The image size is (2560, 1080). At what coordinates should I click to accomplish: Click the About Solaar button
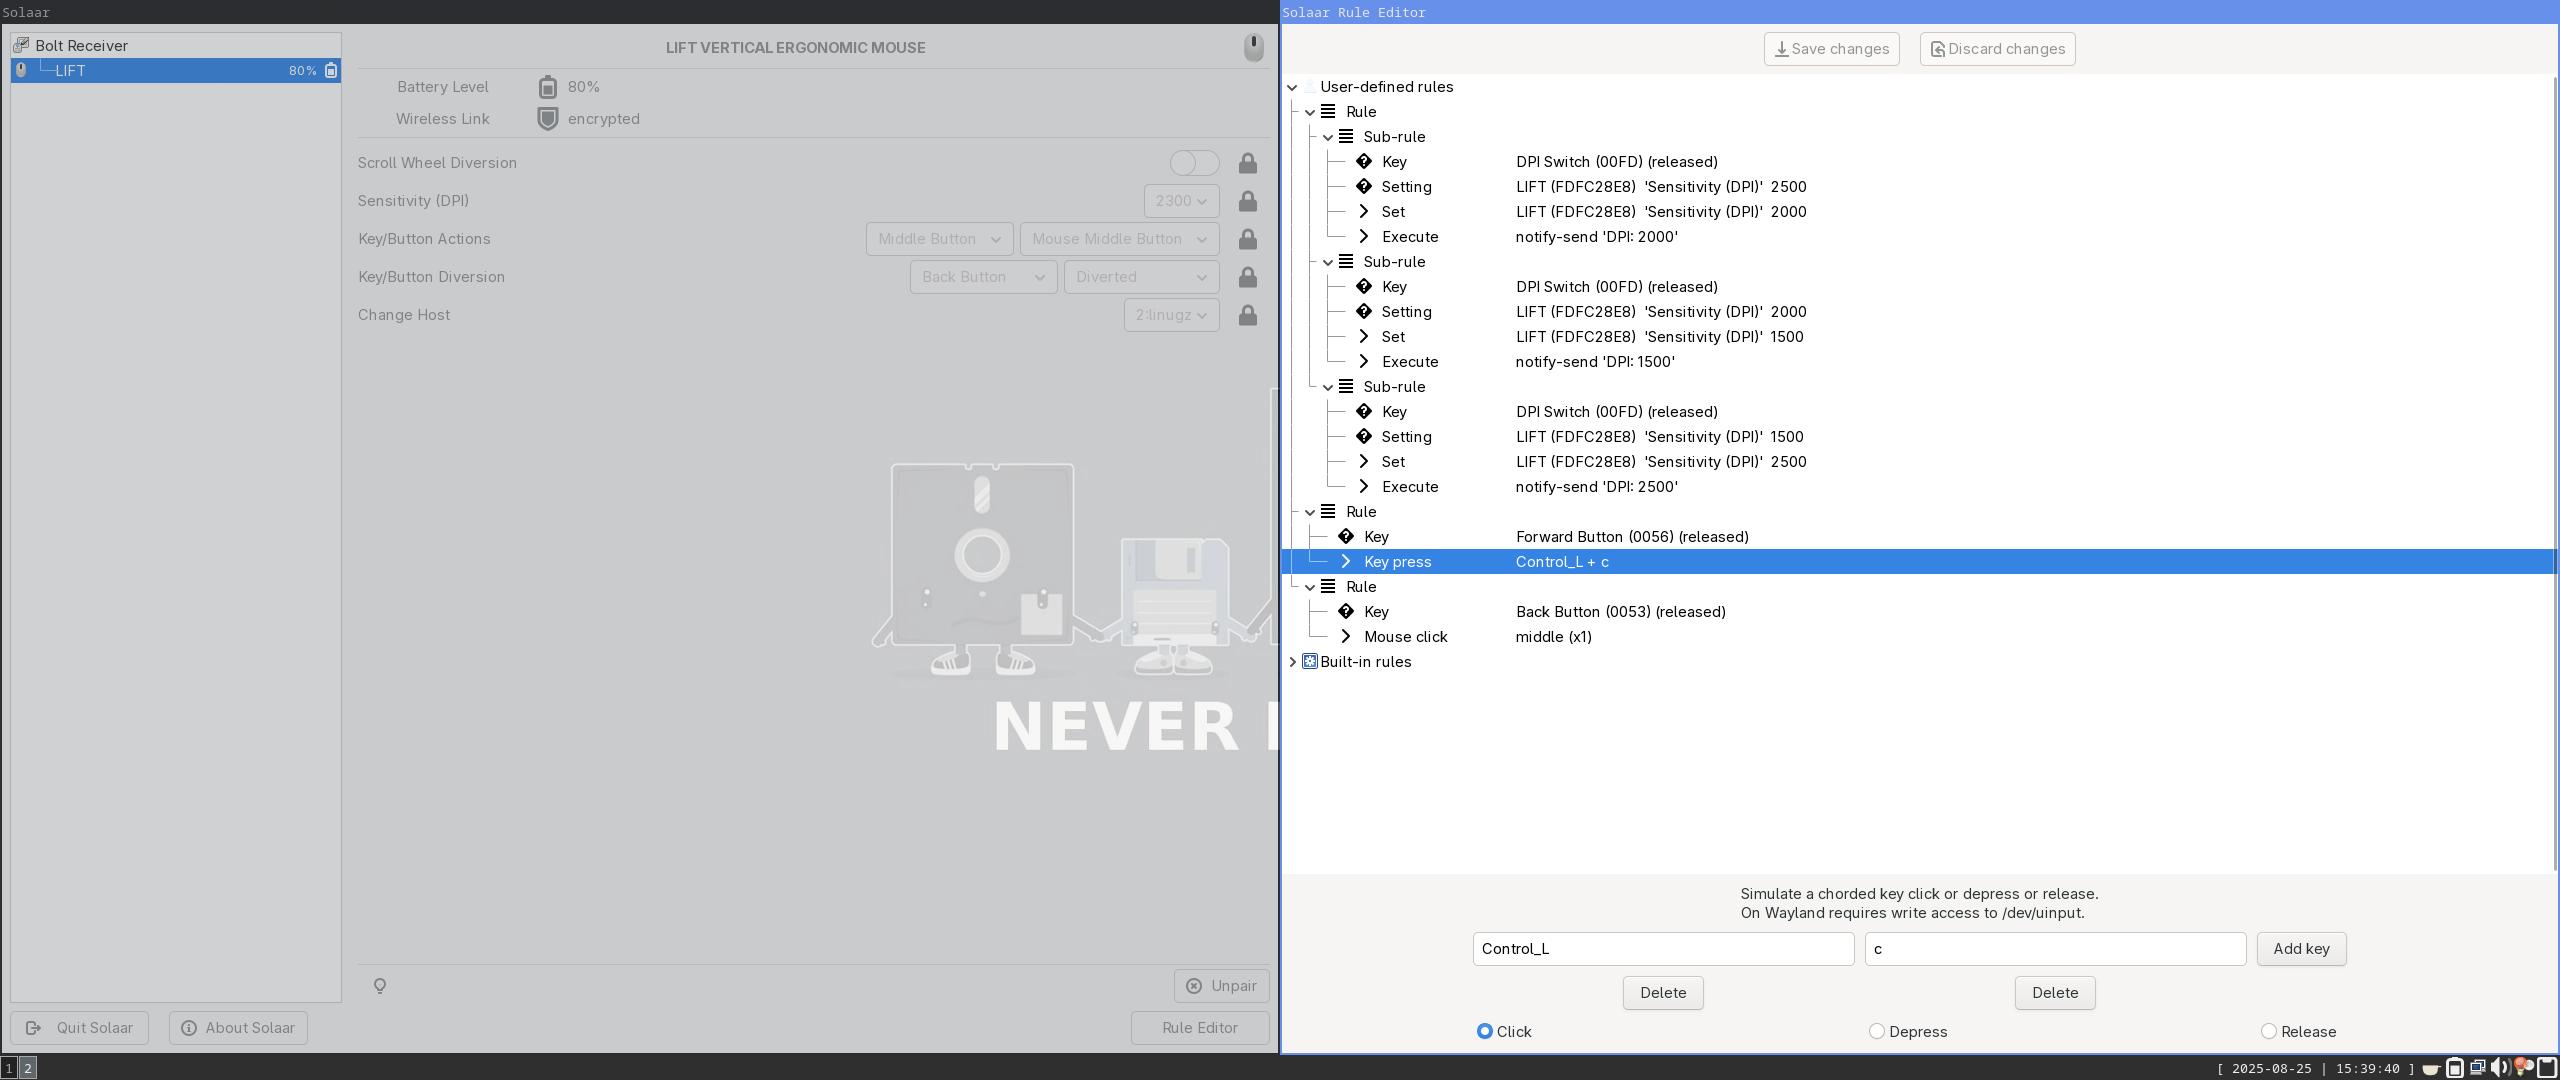coord(238,1028)
